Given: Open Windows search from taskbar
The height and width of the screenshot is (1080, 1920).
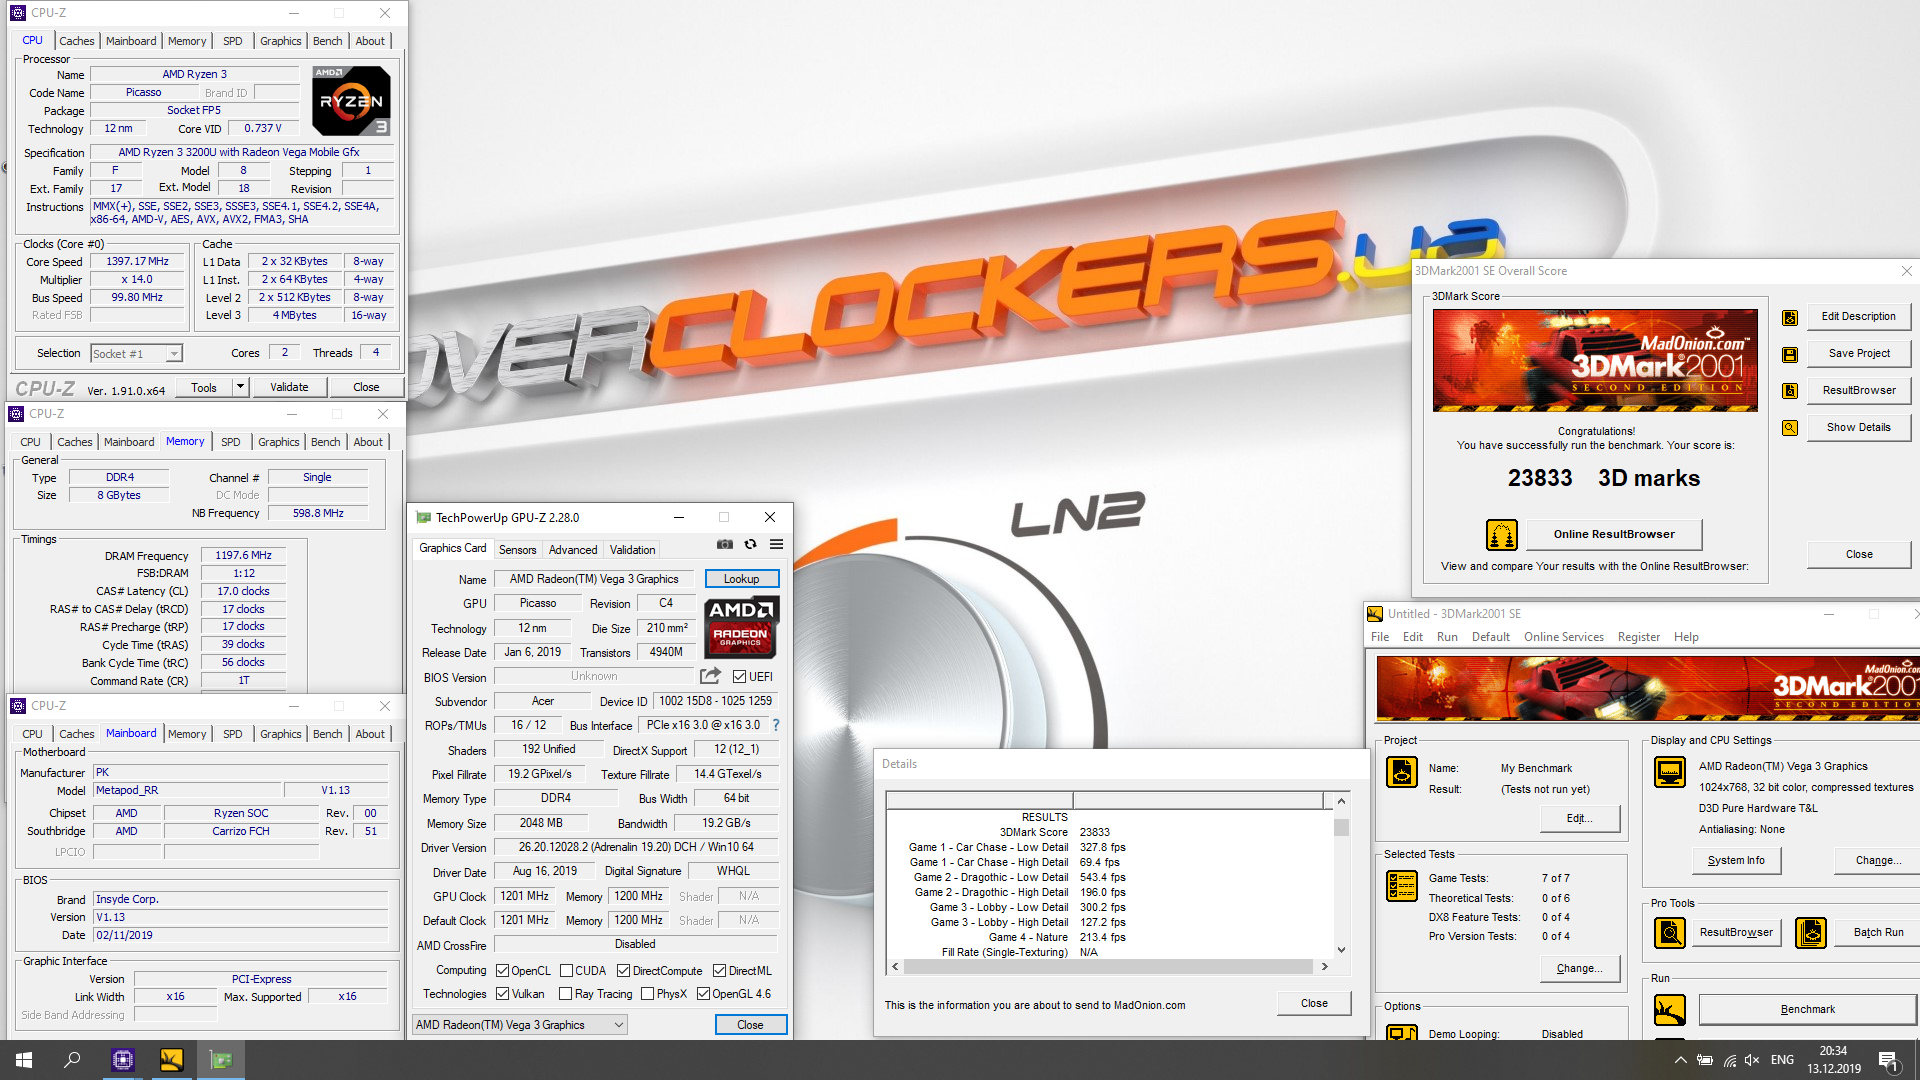Looking at the screenshot, I should pyautogui.click(x=72, y=1060).
